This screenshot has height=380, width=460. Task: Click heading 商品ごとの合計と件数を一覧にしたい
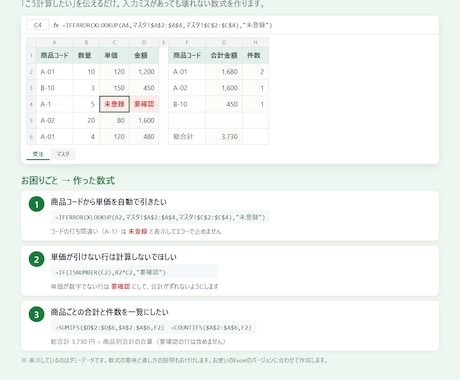pos(110,312)
